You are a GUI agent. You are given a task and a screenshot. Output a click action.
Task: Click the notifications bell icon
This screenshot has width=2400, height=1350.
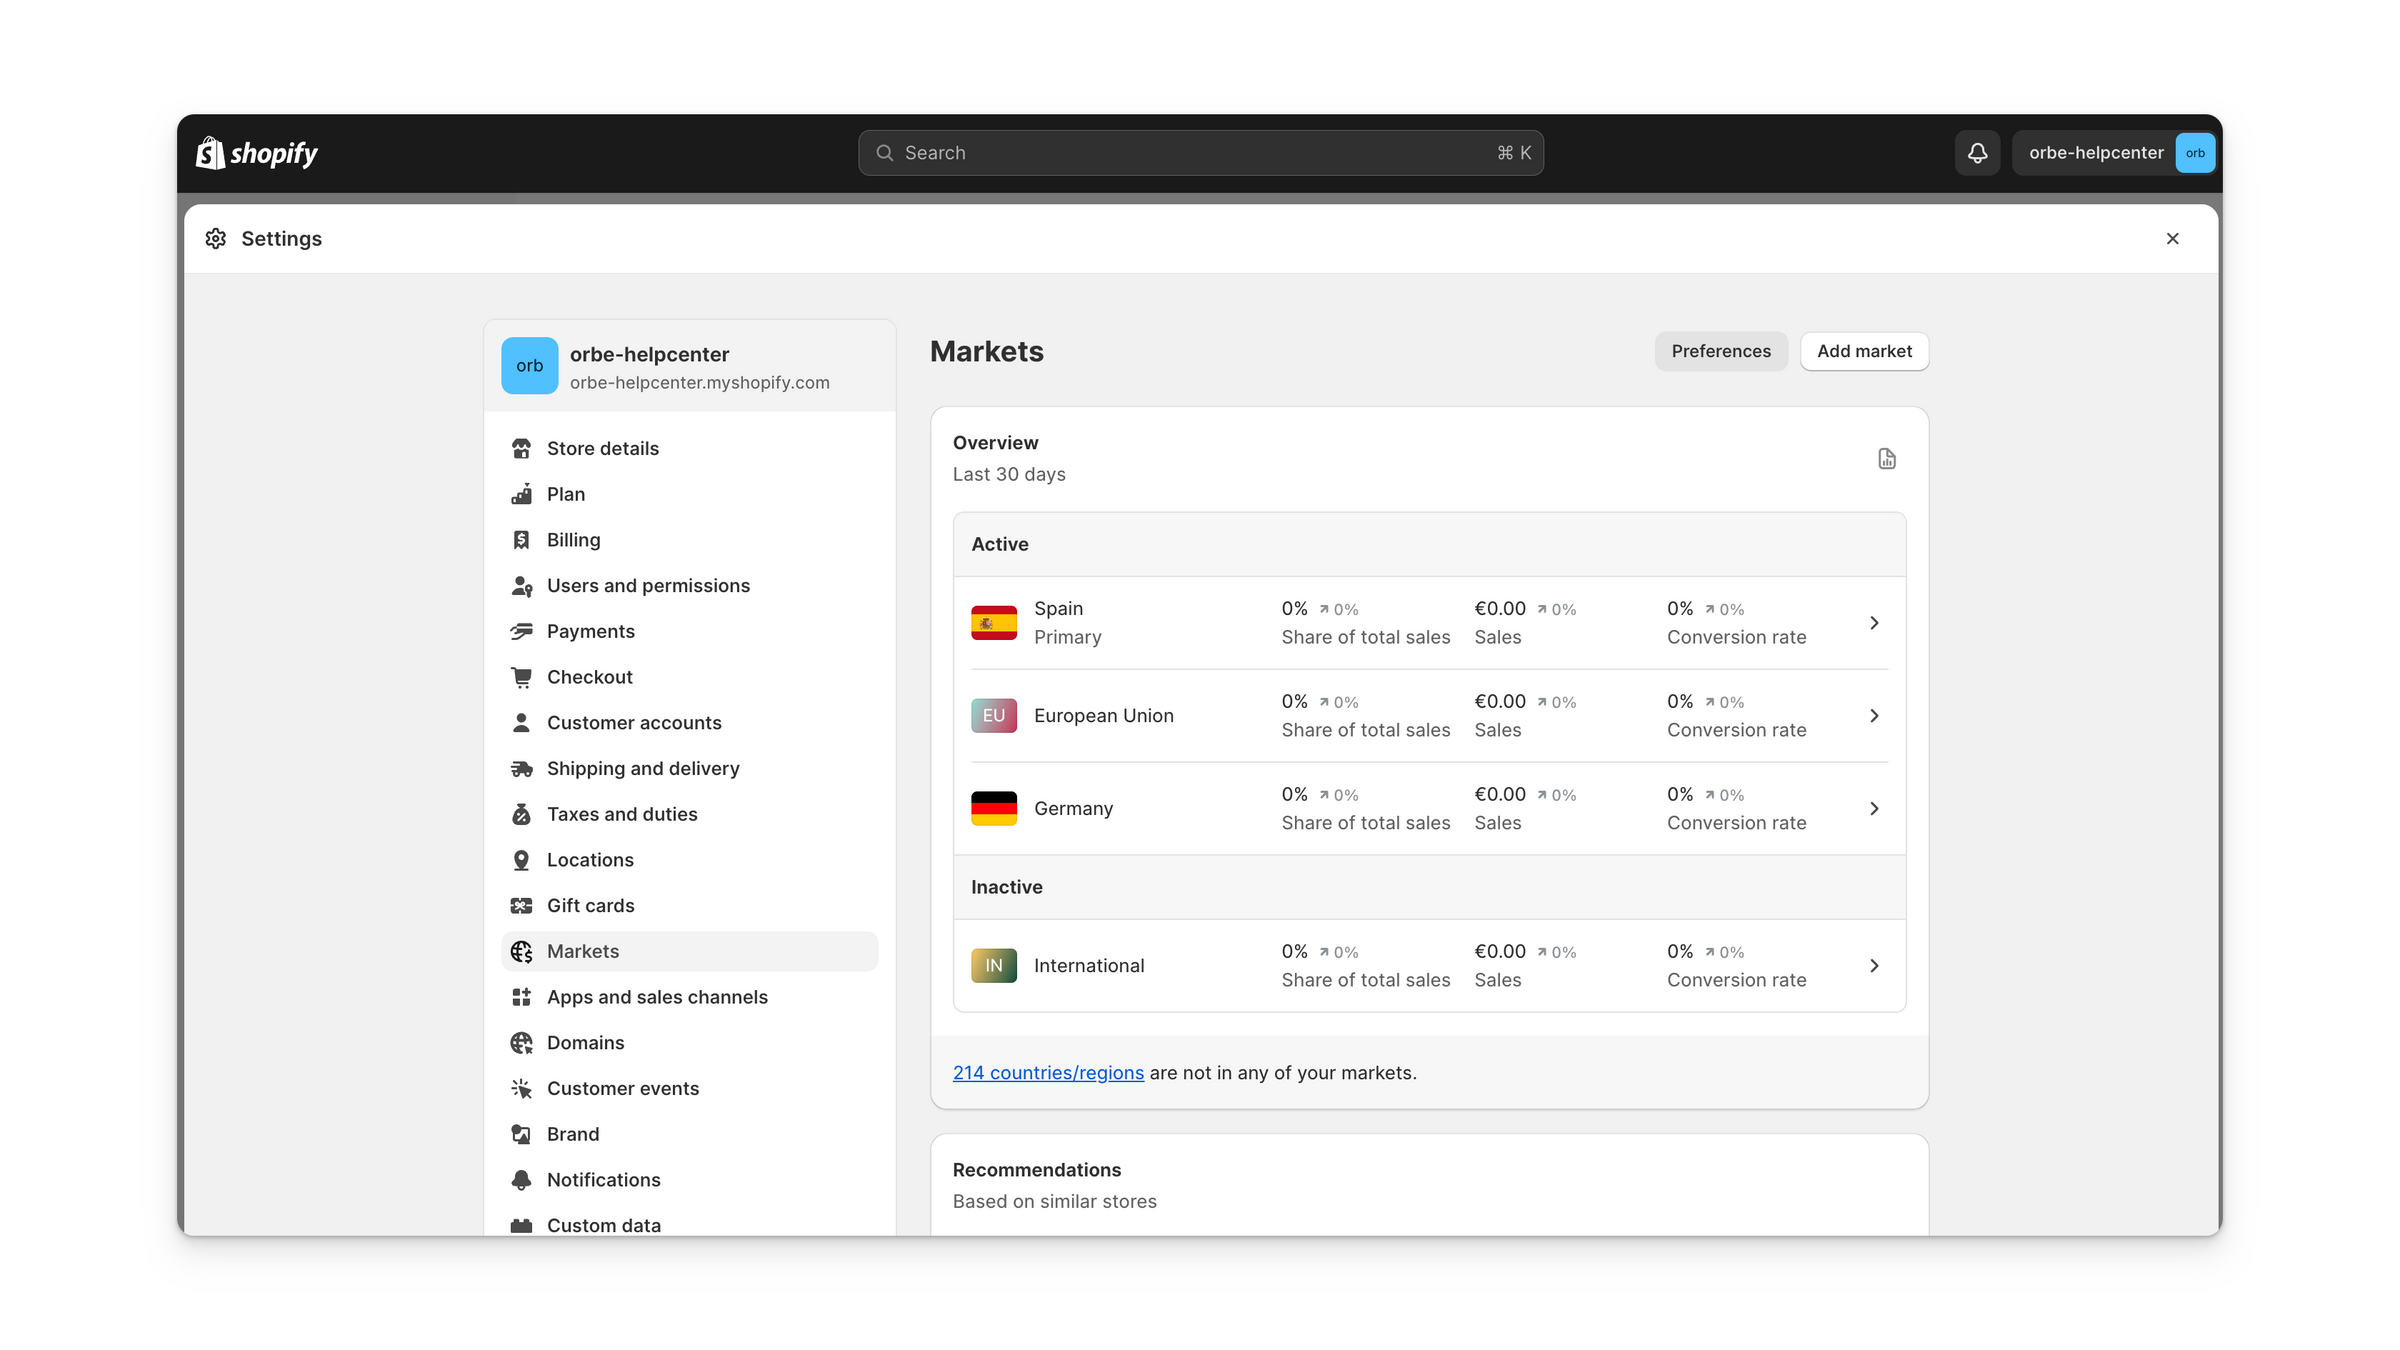pyautogui.click(x=1977, y=153)
